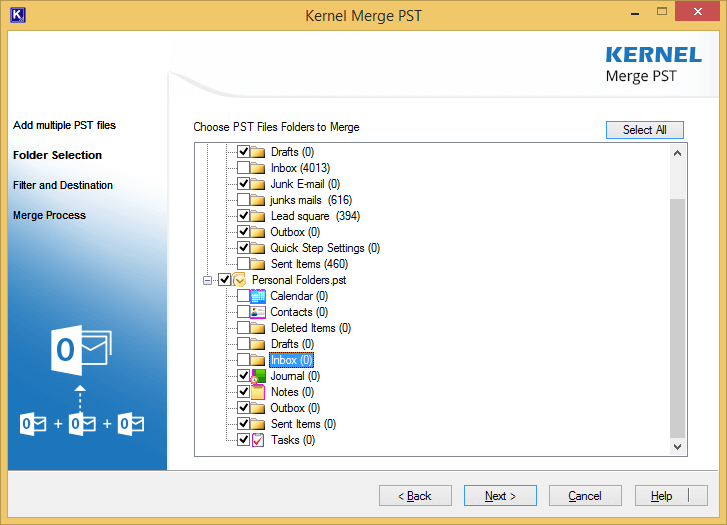727x525 pixels.
Task: Select the Junk E-mail (0) label
Action: coord(305,184)
